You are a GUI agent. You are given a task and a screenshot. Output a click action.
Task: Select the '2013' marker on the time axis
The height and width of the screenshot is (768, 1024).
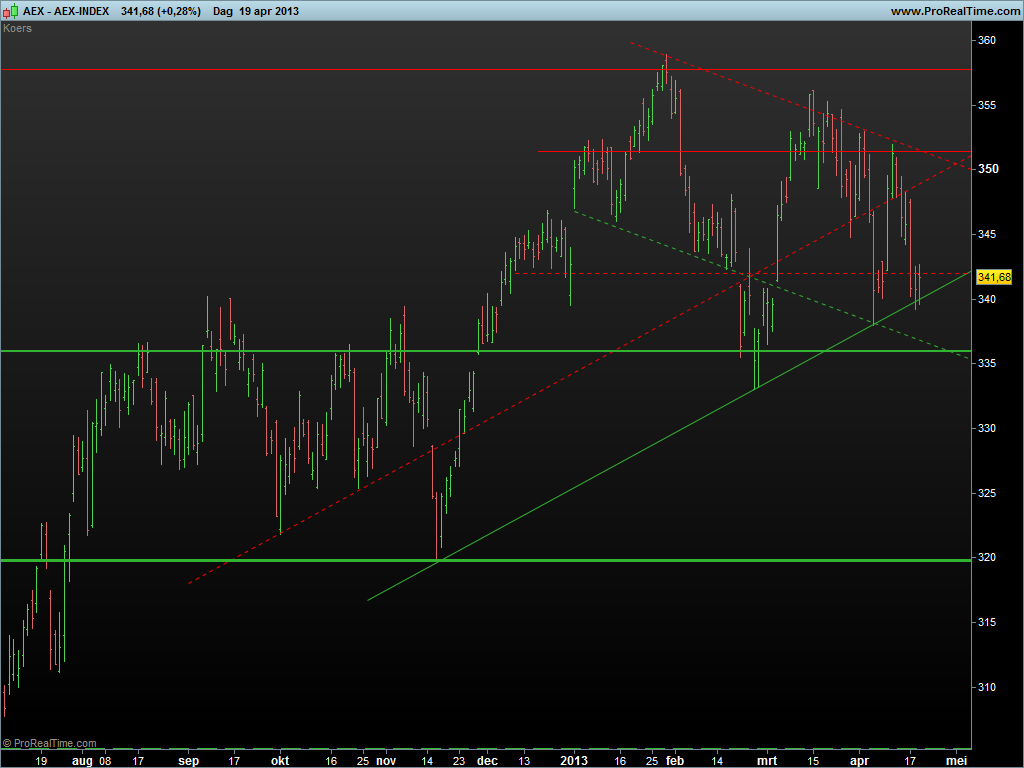[x=573, y=760]
